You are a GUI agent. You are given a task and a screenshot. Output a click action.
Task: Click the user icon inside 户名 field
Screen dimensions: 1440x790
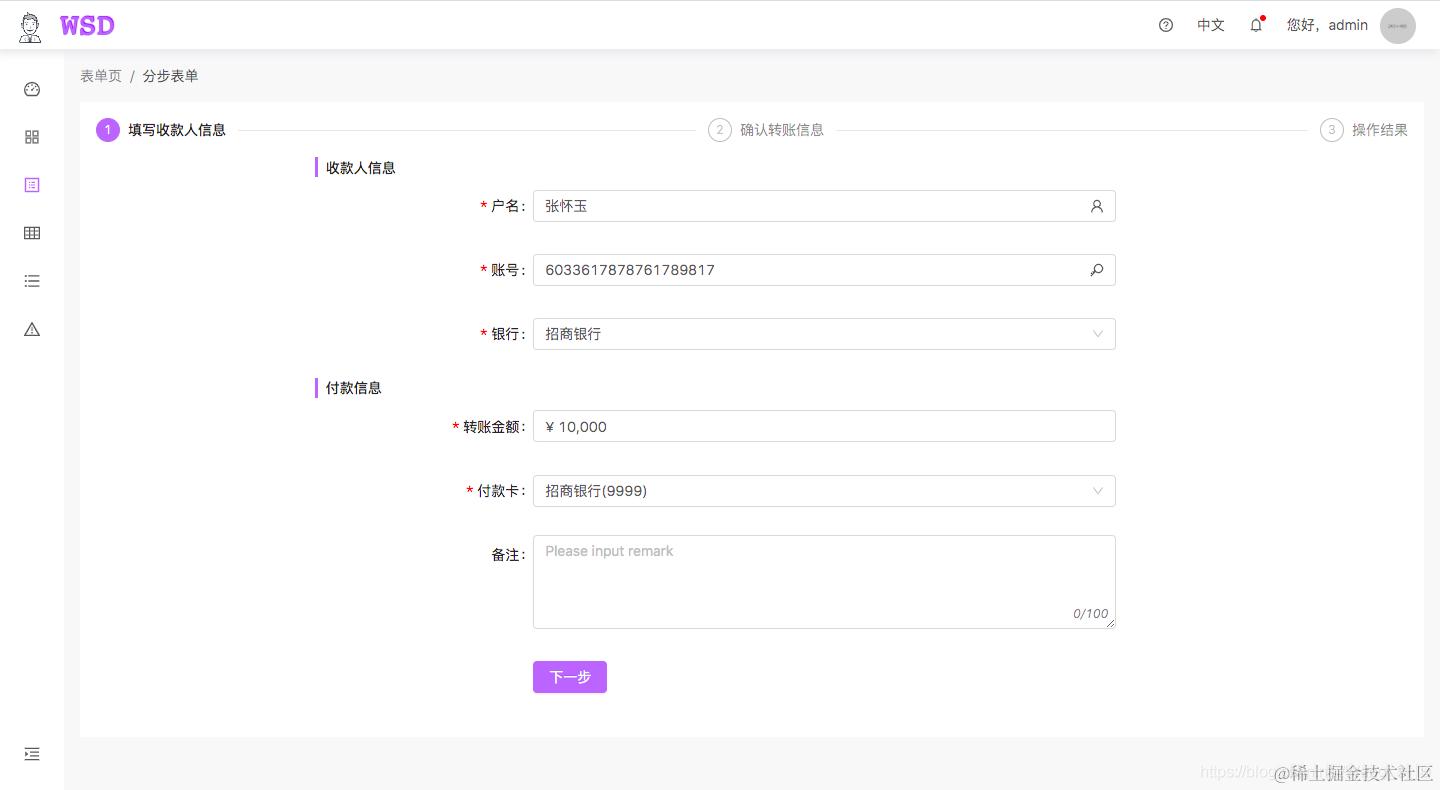click(x=1097, y=206)
